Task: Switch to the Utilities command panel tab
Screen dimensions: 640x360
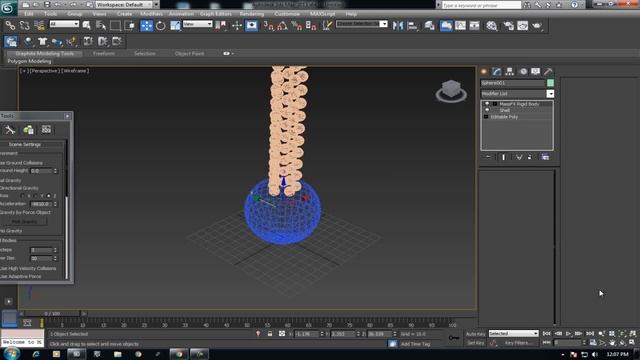Action: pos(548,72)
